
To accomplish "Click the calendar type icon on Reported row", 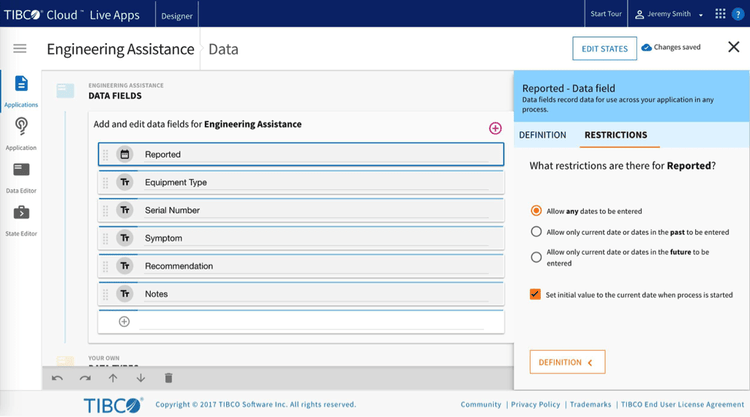I will (x=125, y=154).
